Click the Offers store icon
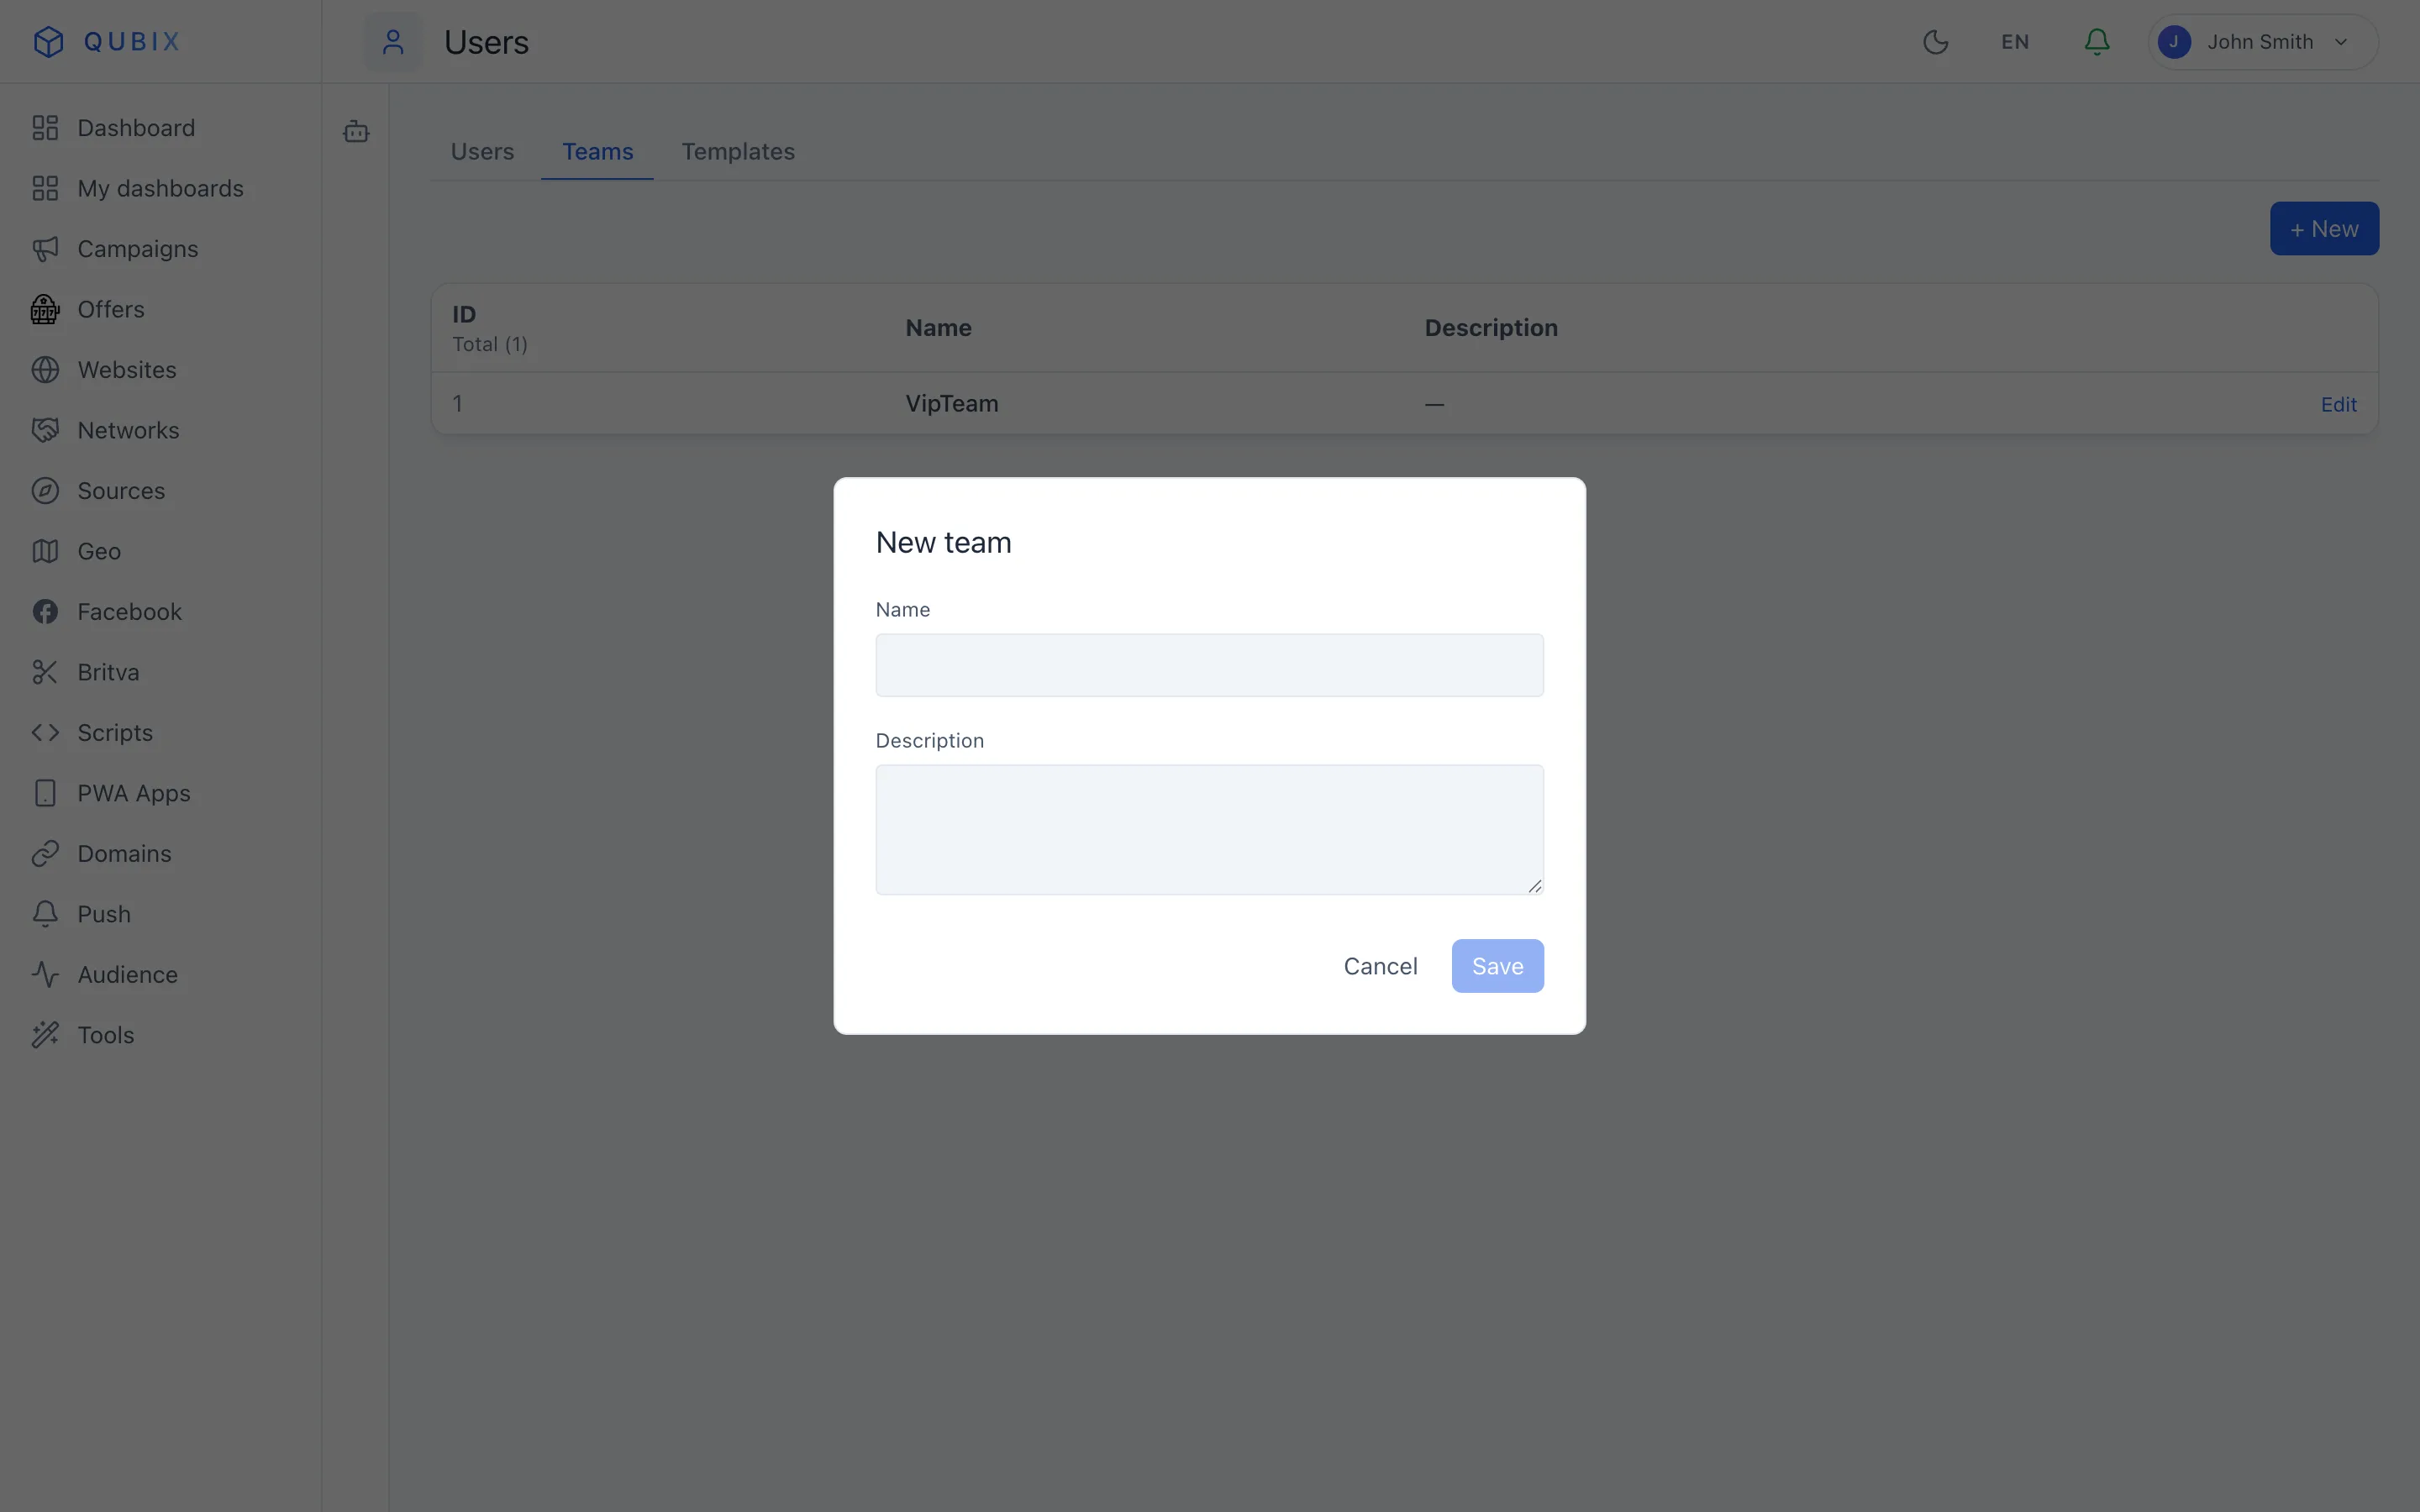The image size is (2420, 1512). click(45, 309)
